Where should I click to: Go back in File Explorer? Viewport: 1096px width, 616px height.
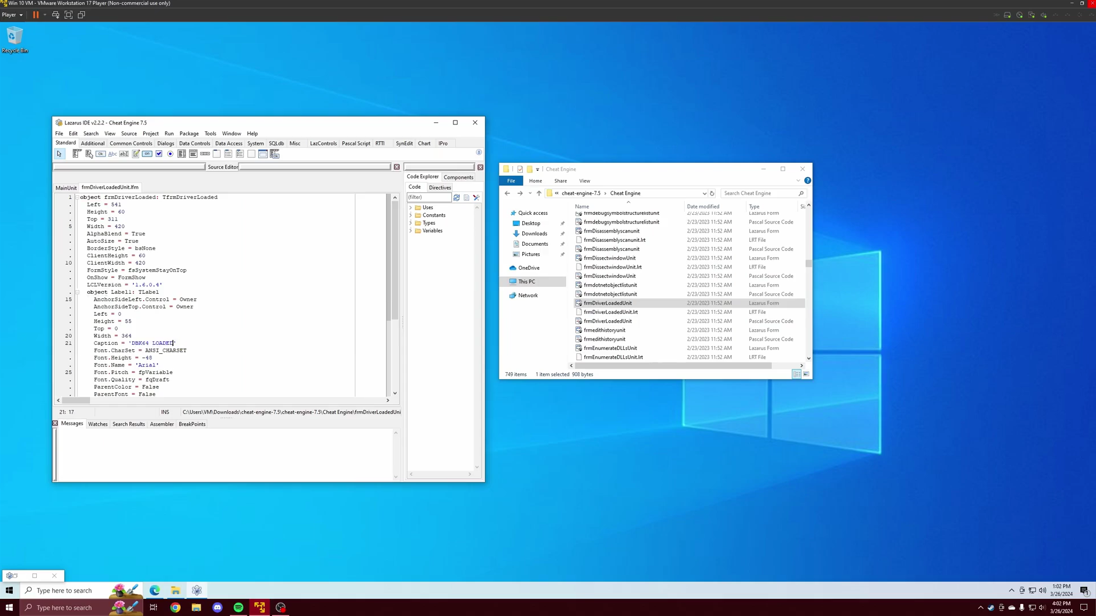tap(507, 194)
